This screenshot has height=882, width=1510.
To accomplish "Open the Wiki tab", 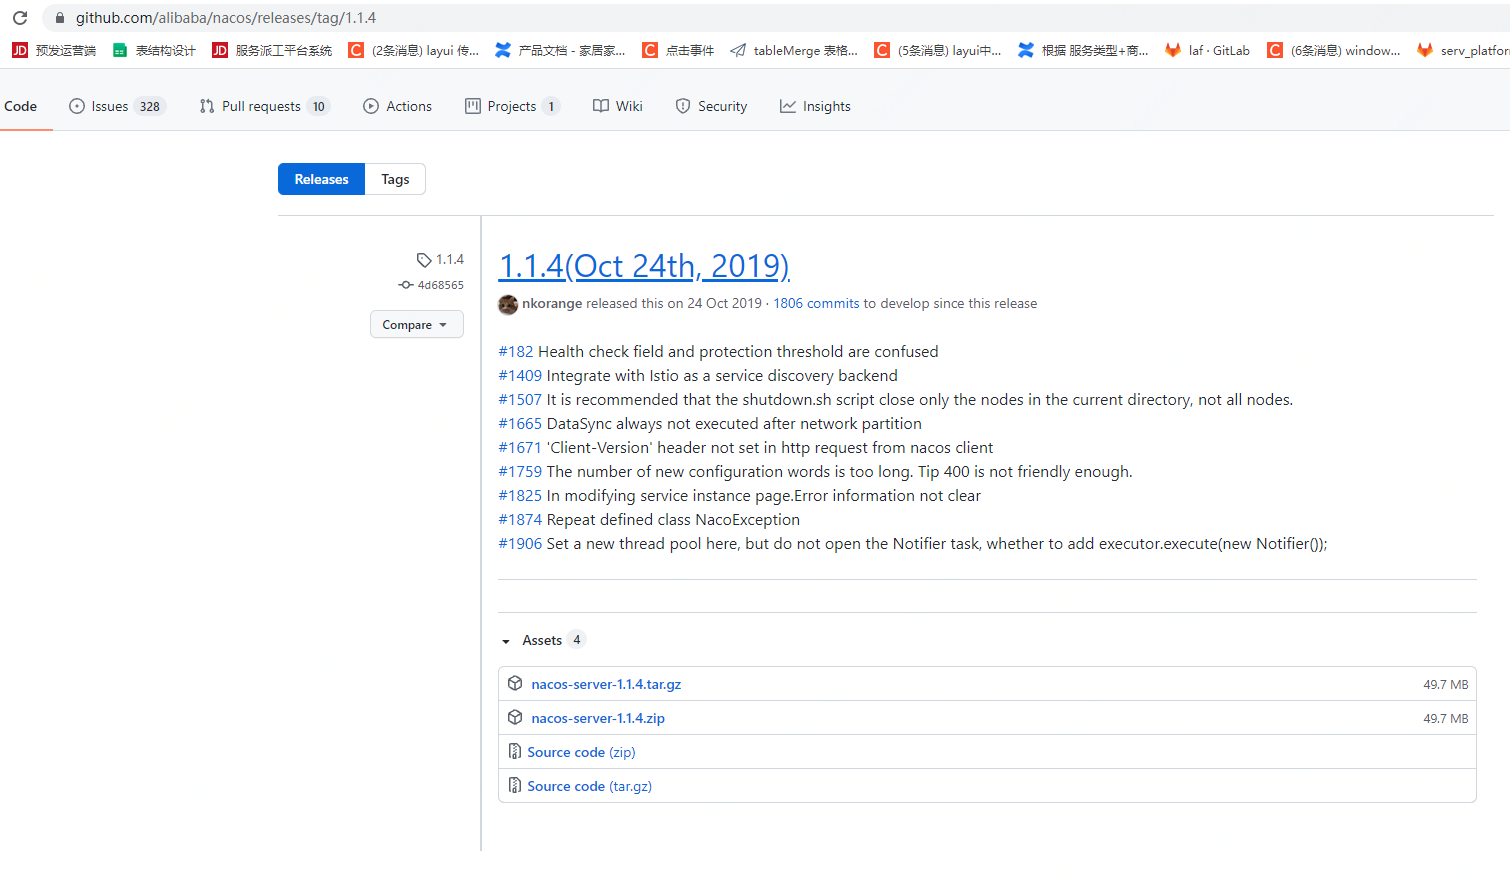I will pos(618,106).
